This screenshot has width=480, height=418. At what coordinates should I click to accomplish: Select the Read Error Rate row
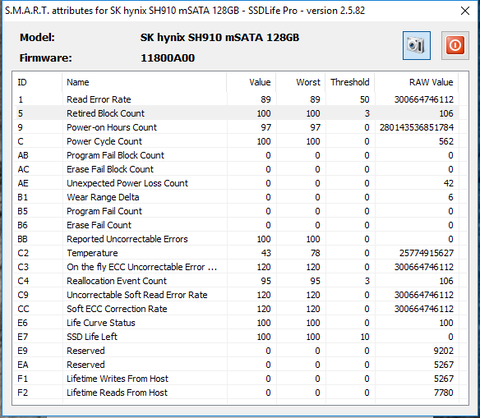(236, 99)
